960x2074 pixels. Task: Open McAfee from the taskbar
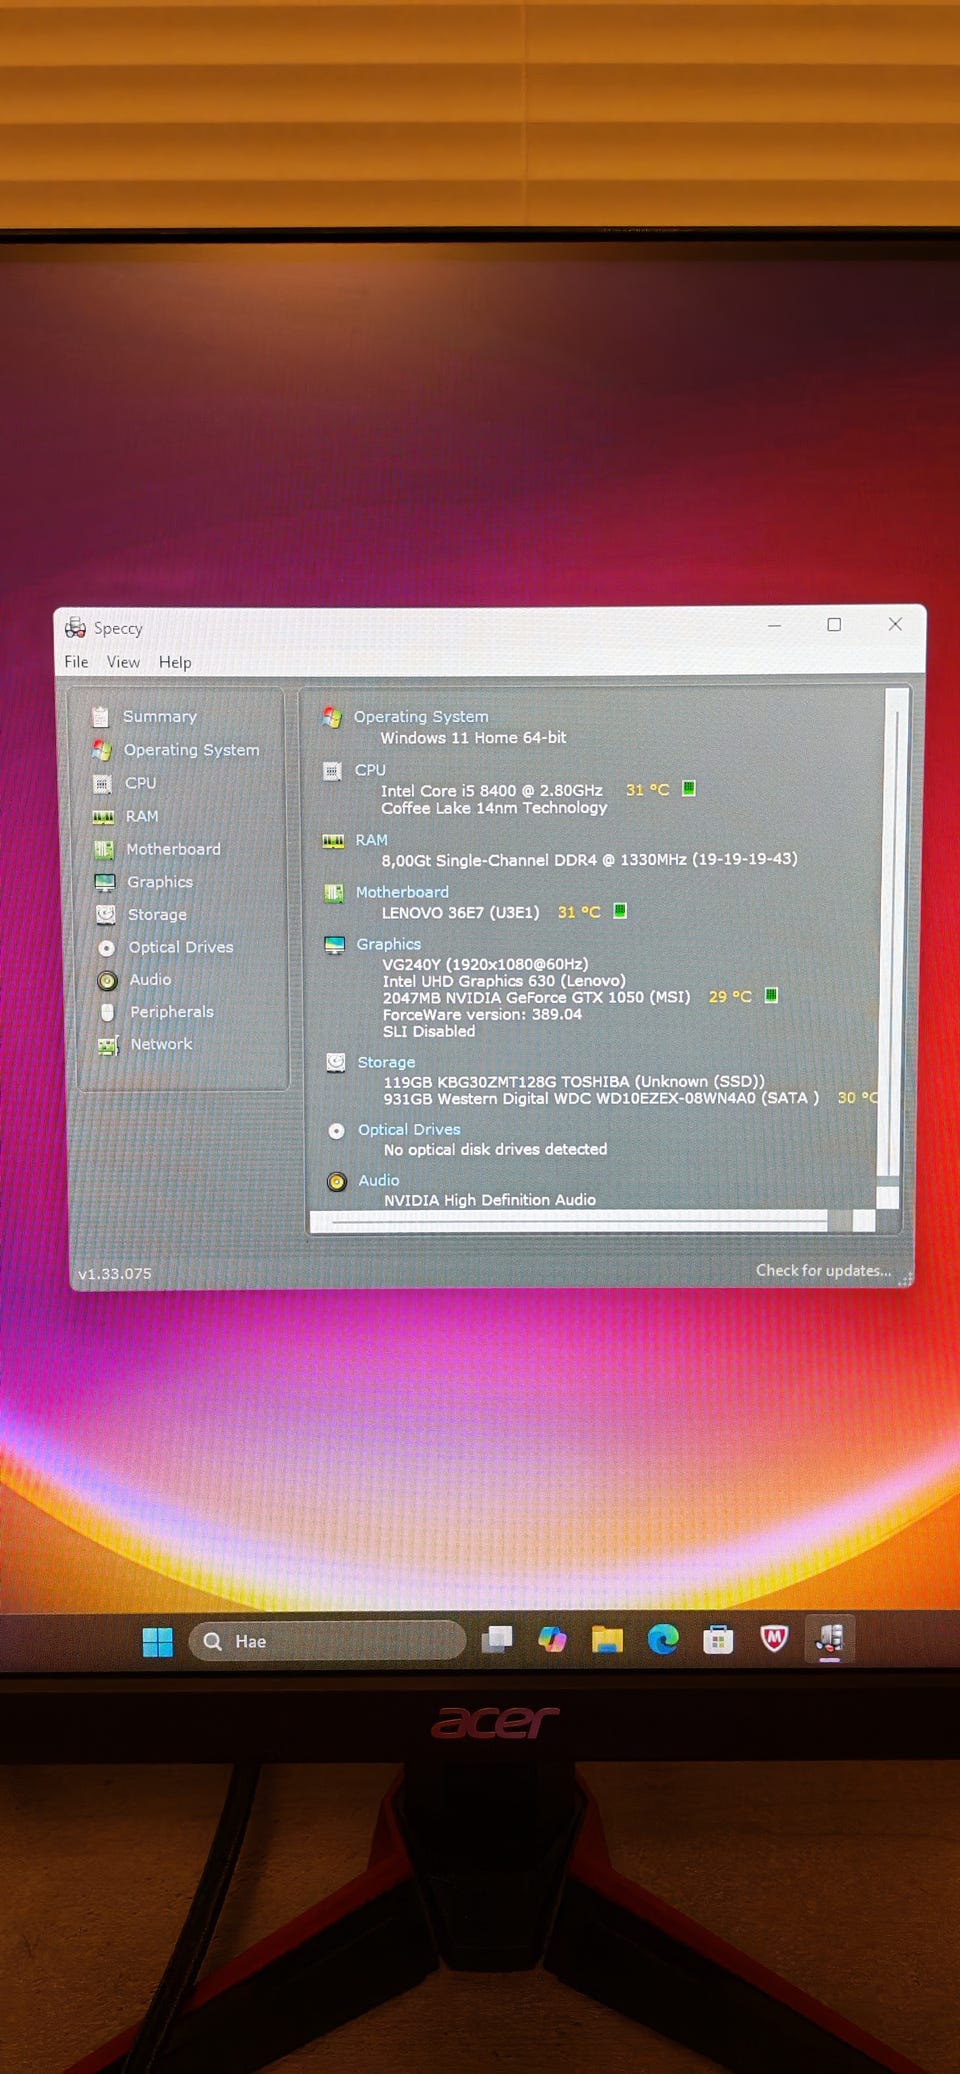pyautogui.click(x=774, y=1638)
